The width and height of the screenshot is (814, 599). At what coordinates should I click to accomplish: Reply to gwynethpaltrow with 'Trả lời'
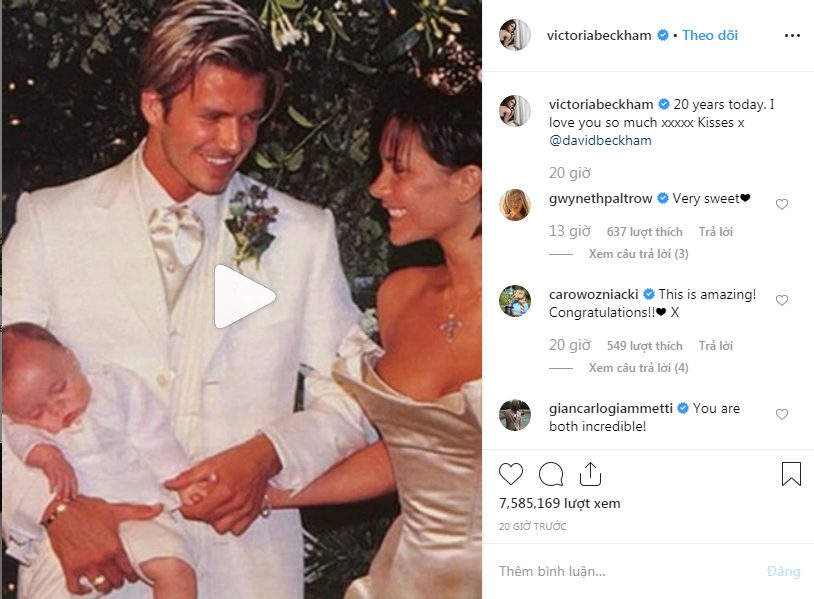click(x=715, y=232)
